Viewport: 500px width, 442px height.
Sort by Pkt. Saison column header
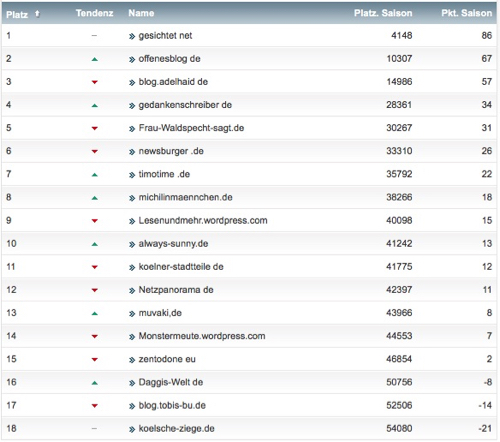click(x=467, y=13)
